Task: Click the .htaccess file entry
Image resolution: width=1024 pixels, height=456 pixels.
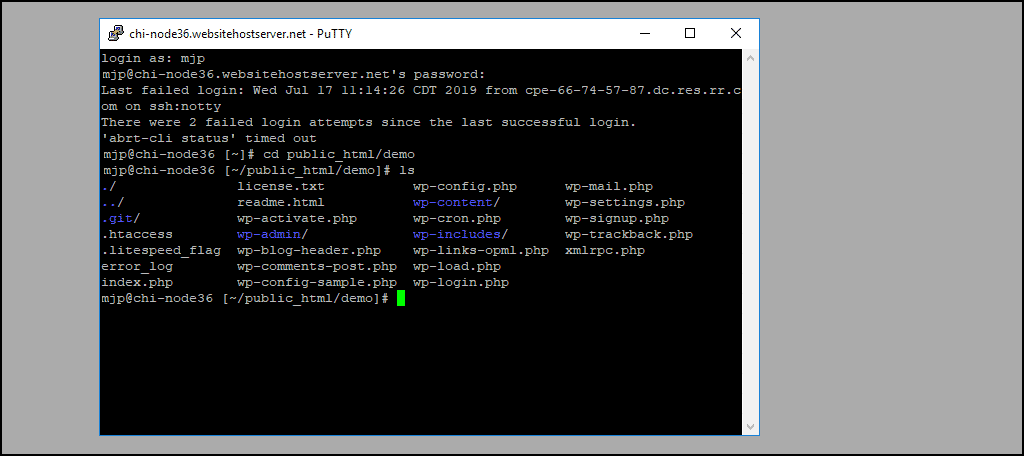Action: coord(137,235)
